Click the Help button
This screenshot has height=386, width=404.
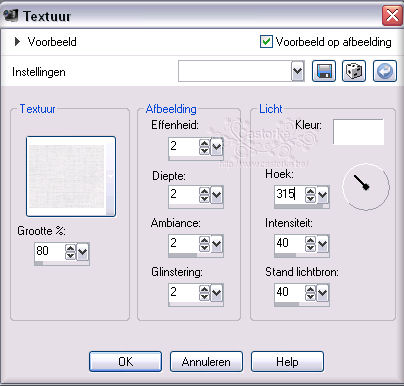coord(287,362)
